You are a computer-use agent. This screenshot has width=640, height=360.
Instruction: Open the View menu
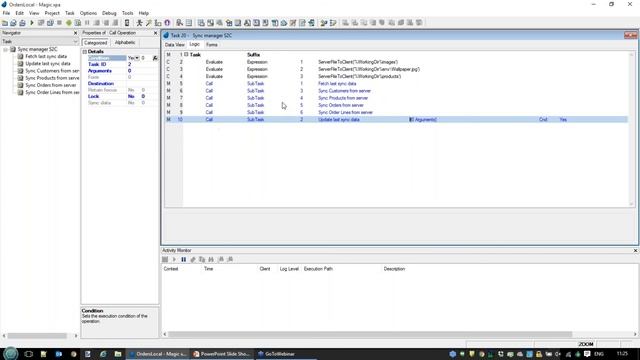coord(34,13)
